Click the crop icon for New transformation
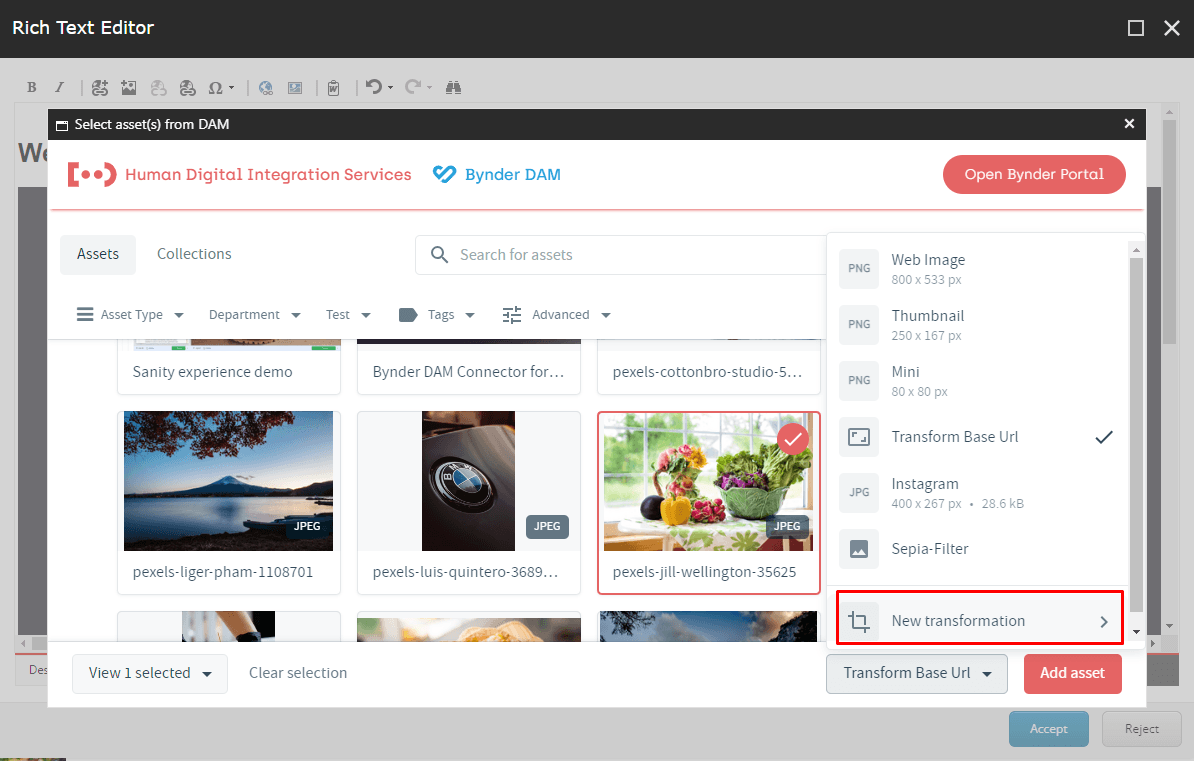 pos(858,621)
